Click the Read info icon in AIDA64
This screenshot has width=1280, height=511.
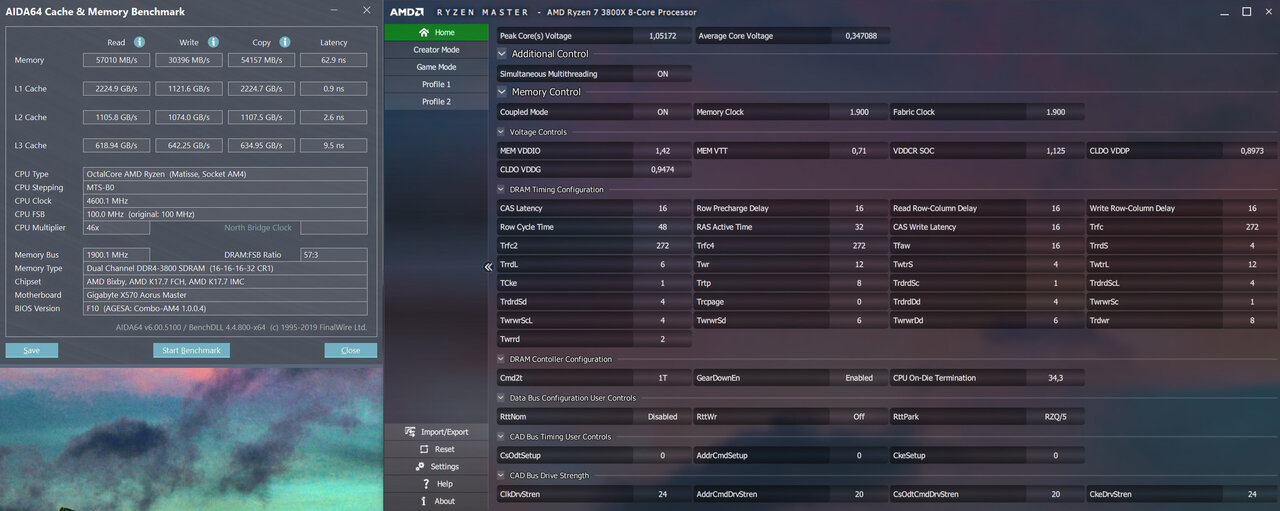pos(139,42)
